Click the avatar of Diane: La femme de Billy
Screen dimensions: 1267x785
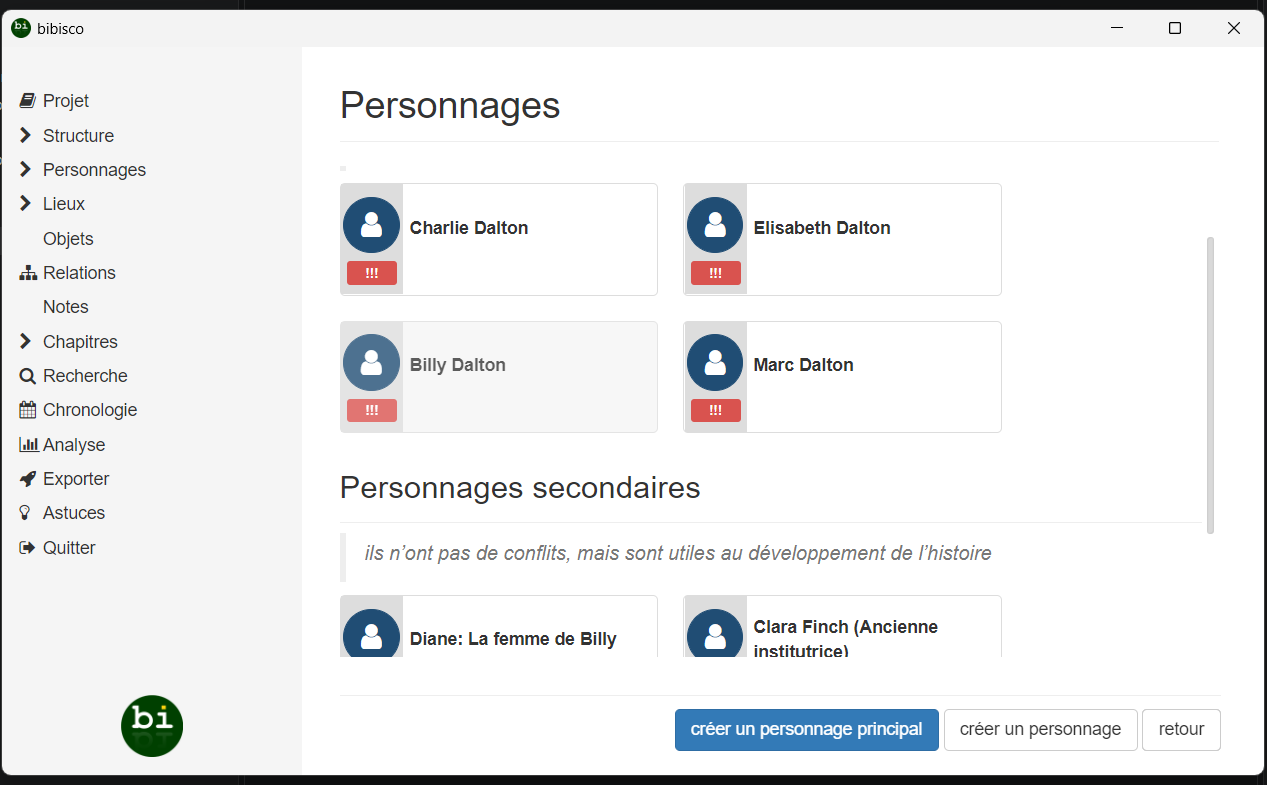click(x=371, y=633)
